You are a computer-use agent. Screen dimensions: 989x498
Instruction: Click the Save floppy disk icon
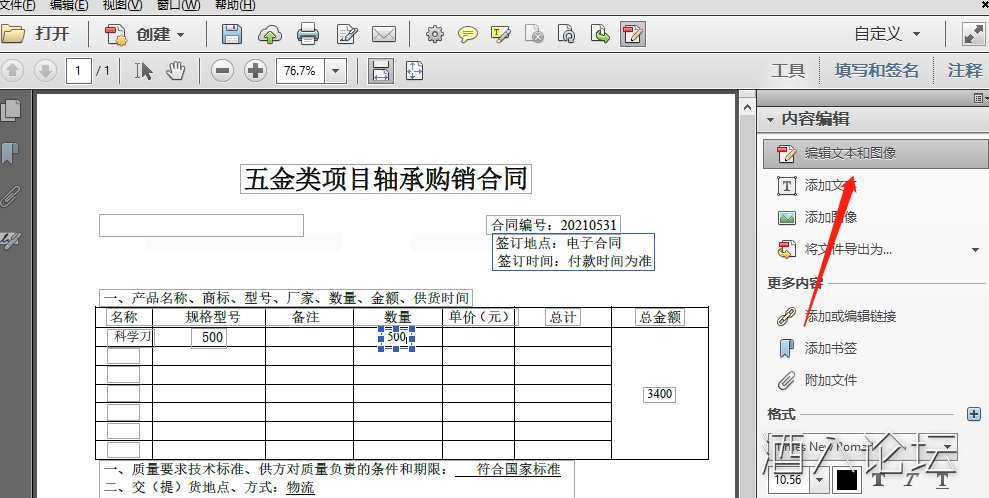232,35
